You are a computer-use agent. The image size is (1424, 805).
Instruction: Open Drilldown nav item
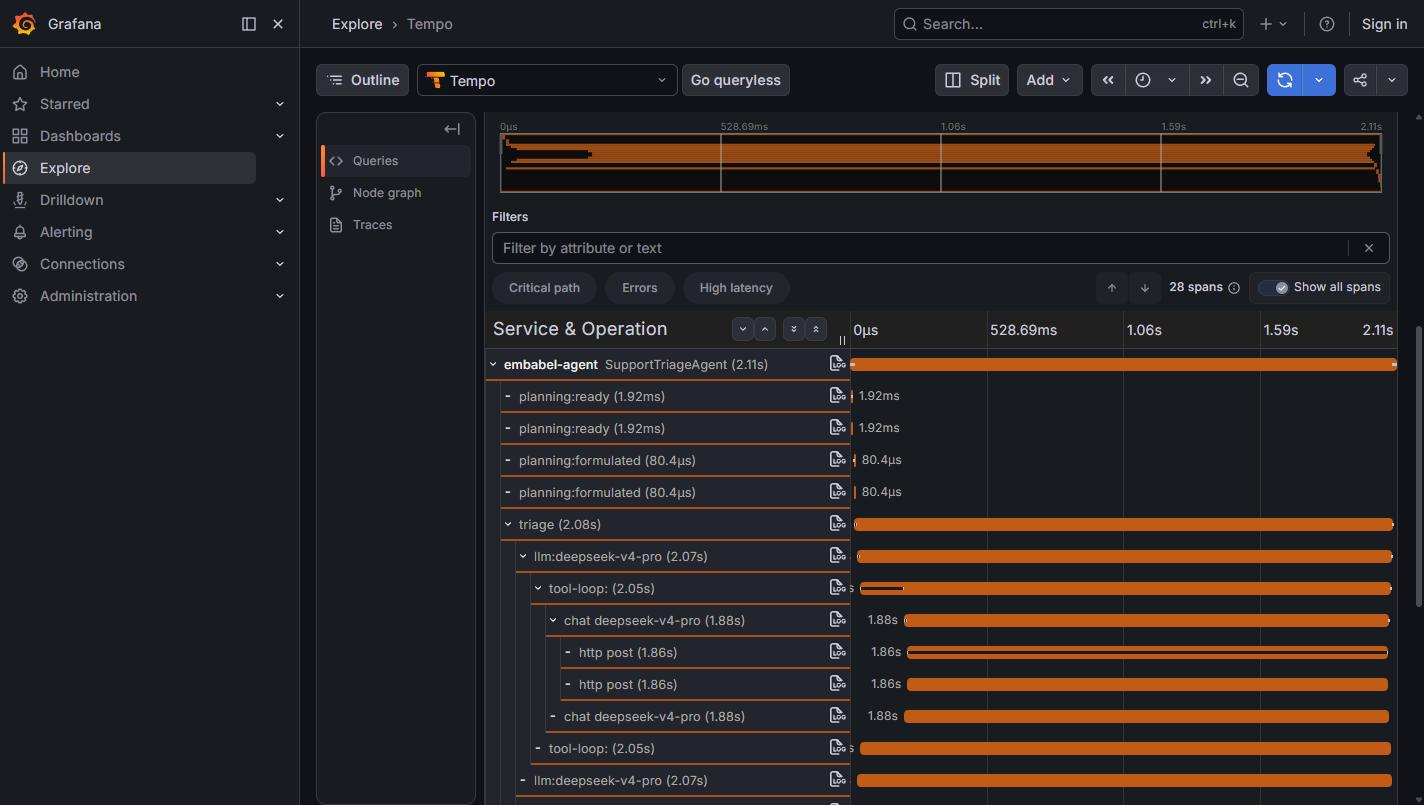pyautogui.click(x=71, y=200)
